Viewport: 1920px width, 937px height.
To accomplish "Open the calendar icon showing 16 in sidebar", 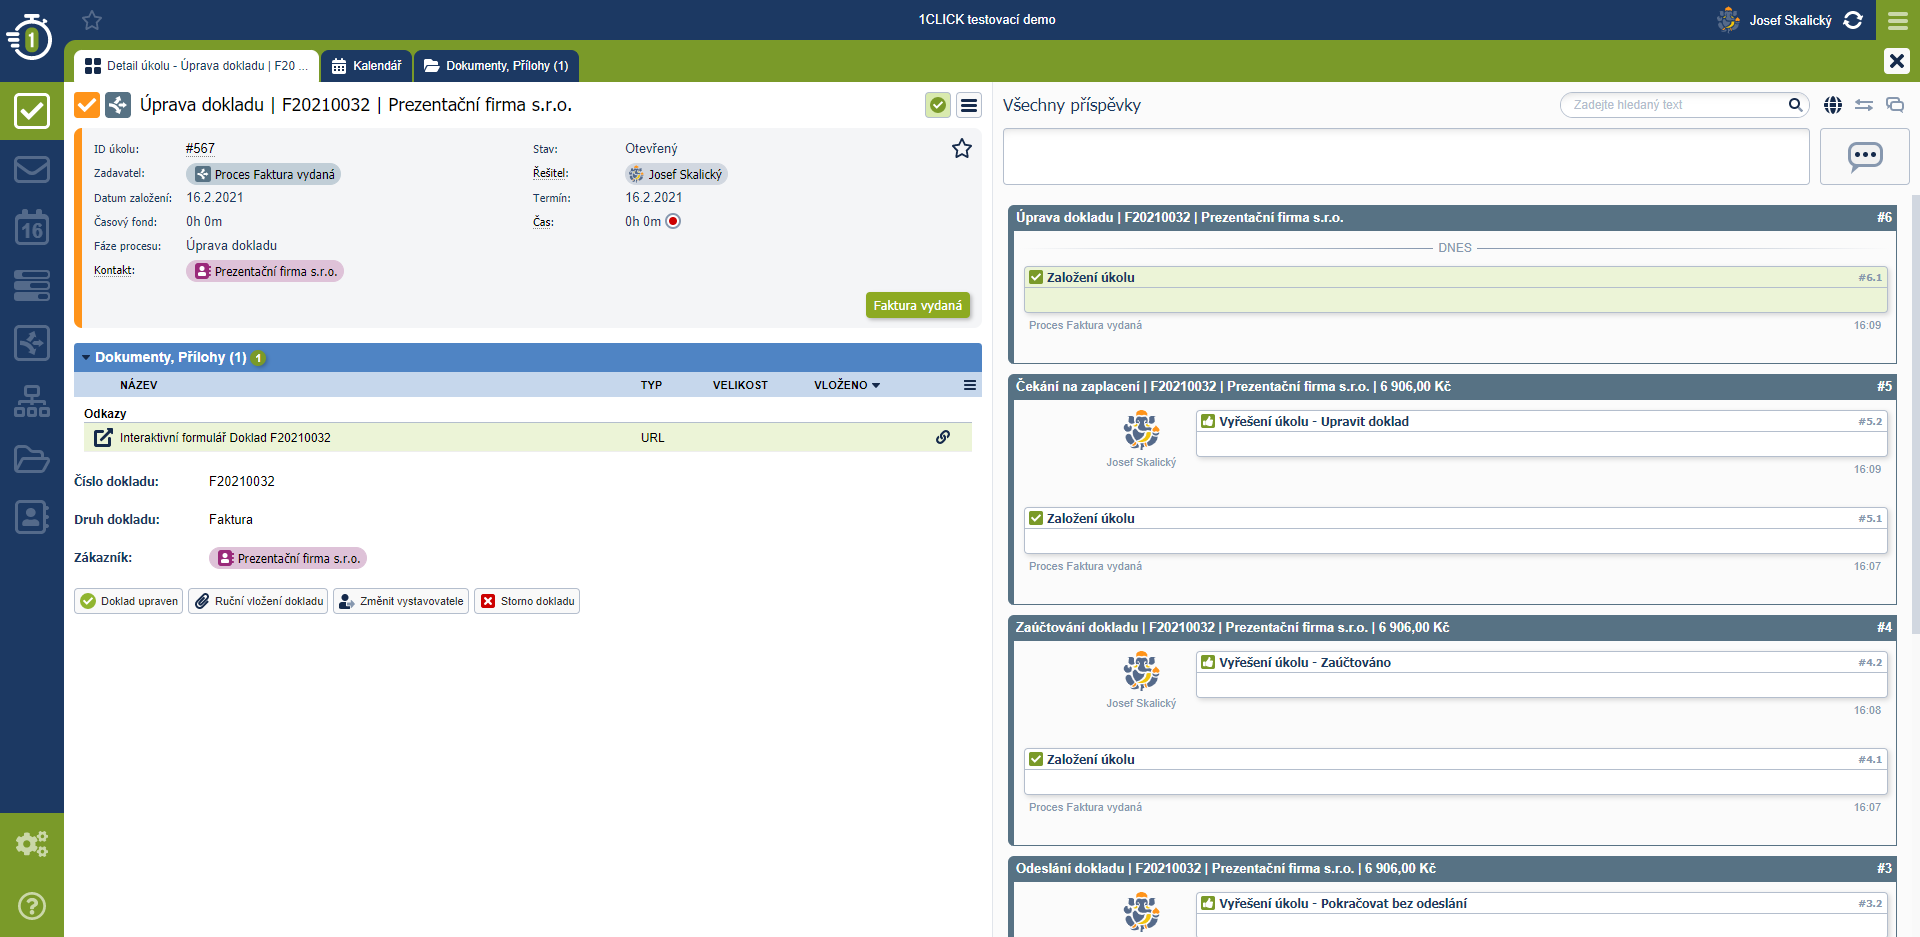I will click(x=32, y=227).
